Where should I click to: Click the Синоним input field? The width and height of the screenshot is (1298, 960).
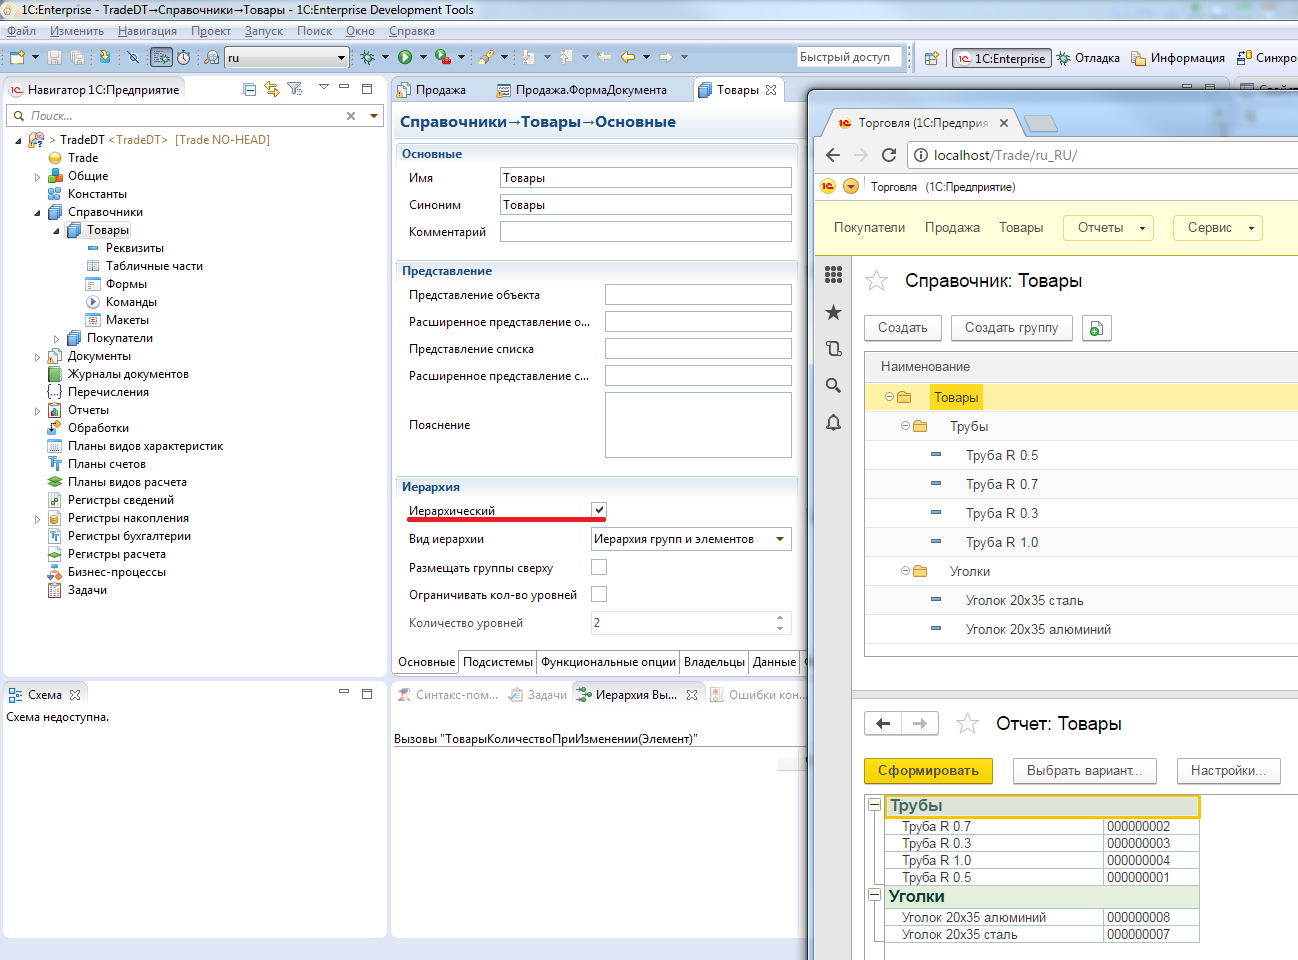click(645, 205)
